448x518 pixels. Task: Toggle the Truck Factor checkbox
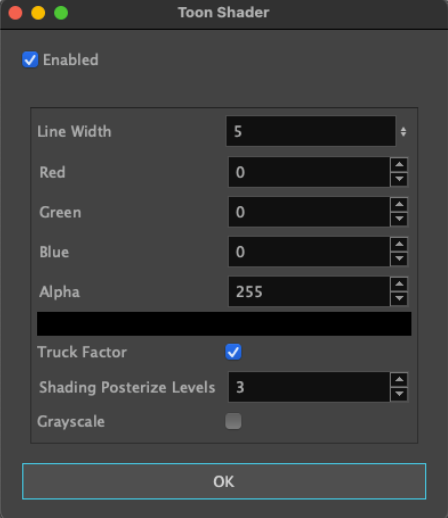coord(233,352)
